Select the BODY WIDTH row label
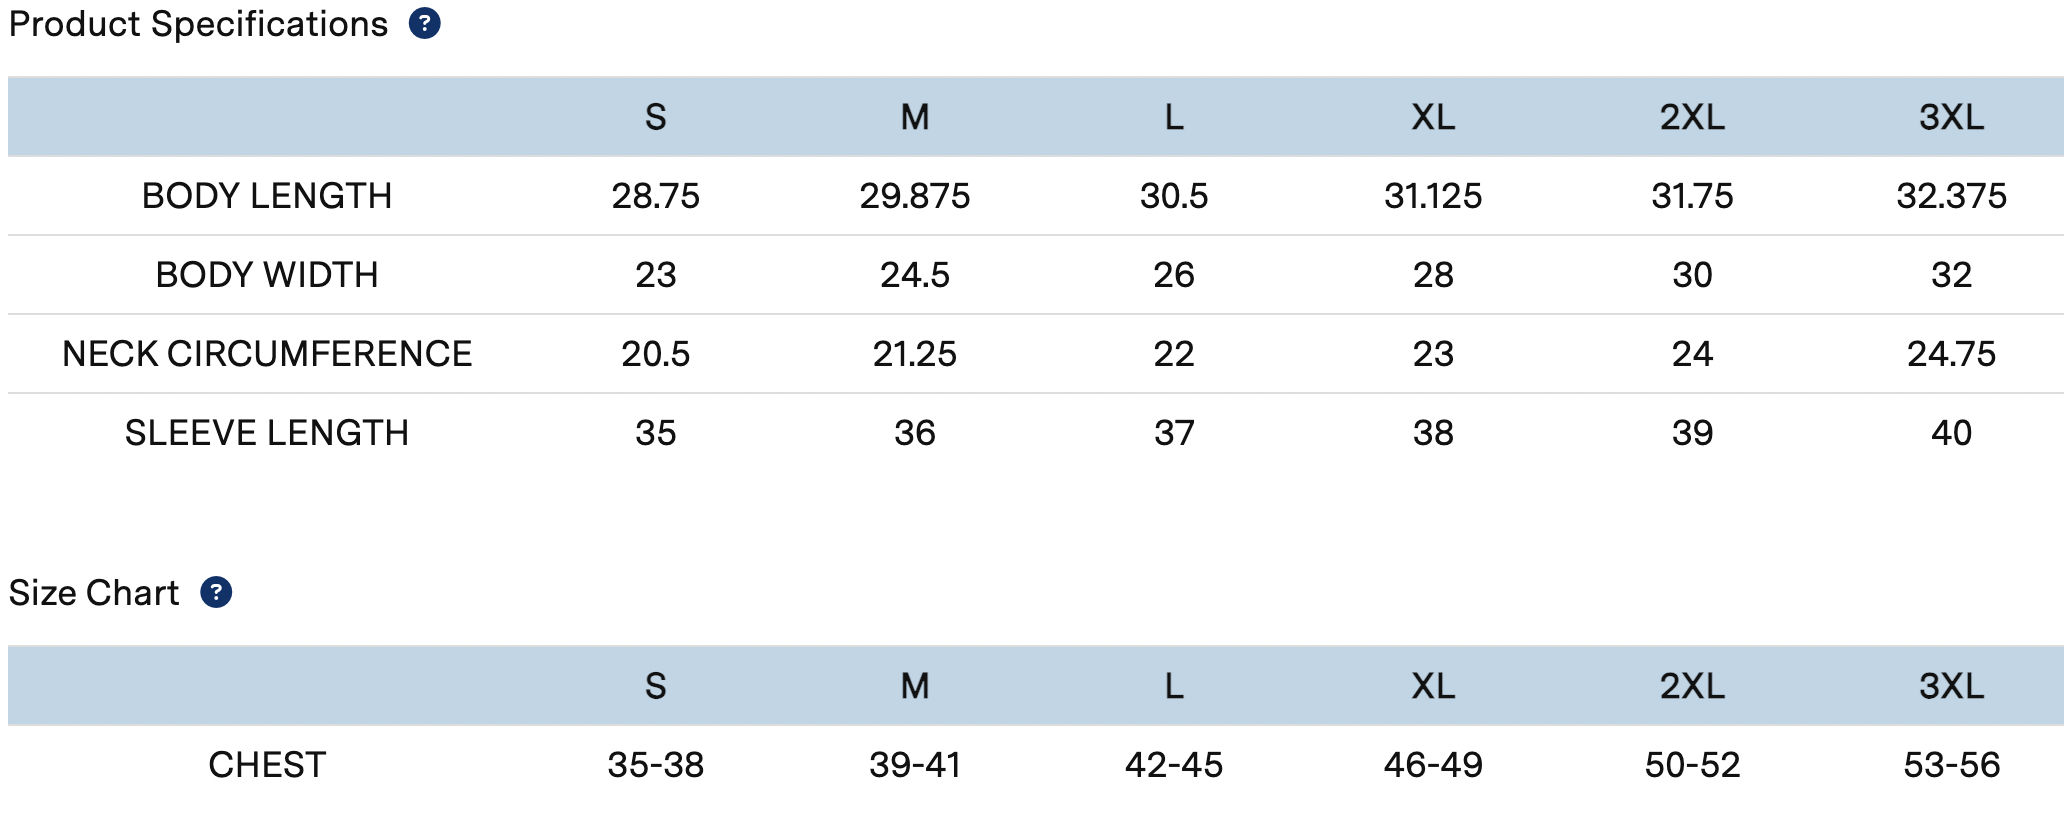Image resolution: width=2064 pixels, height=822 pixels. 267,275
